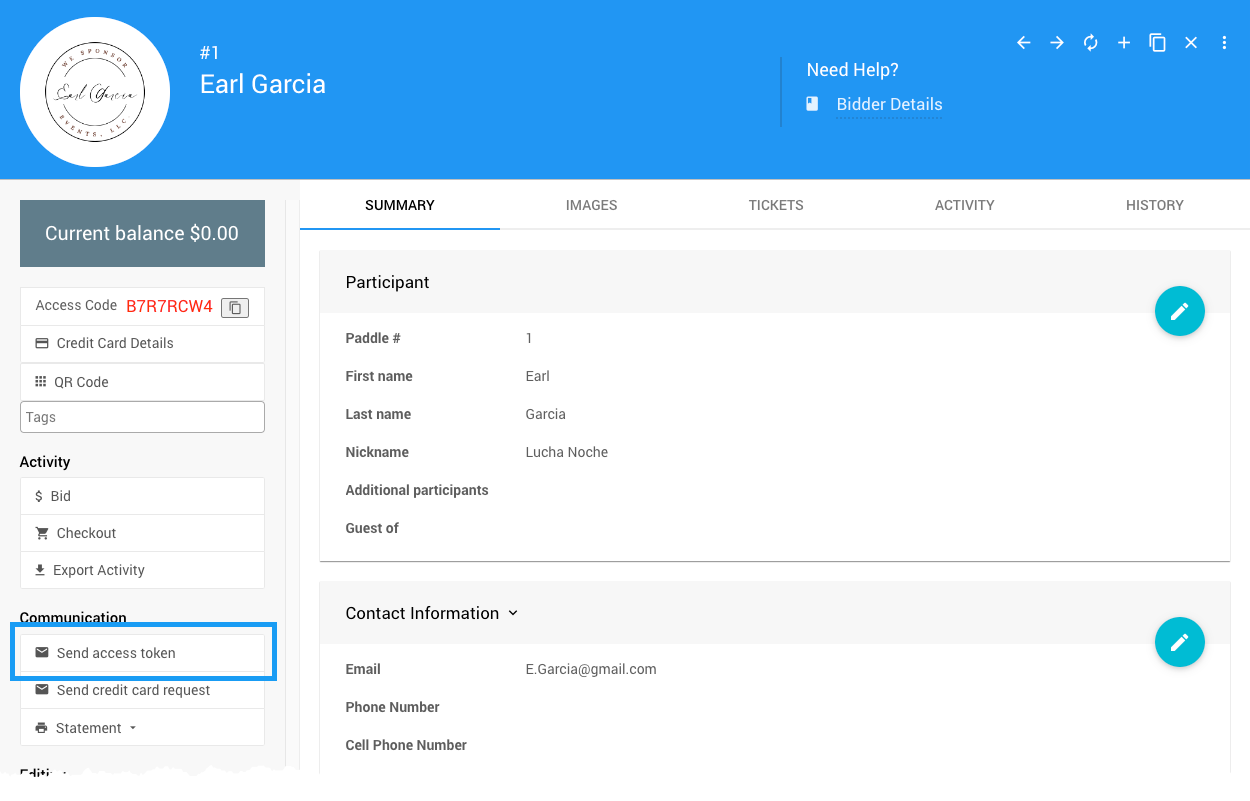
Task: Open the three-dot more options menu
Action: (x=1224, y=43)
